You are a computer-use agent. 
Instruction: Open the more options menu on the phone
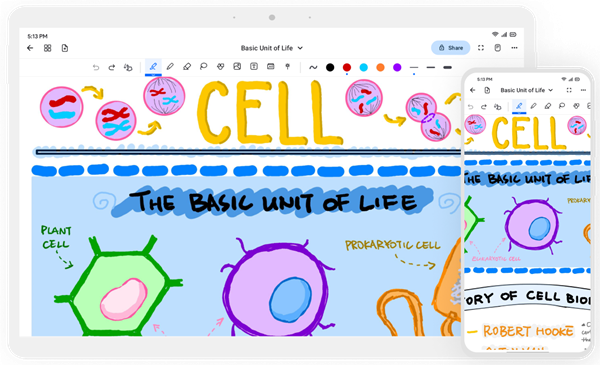583,90
